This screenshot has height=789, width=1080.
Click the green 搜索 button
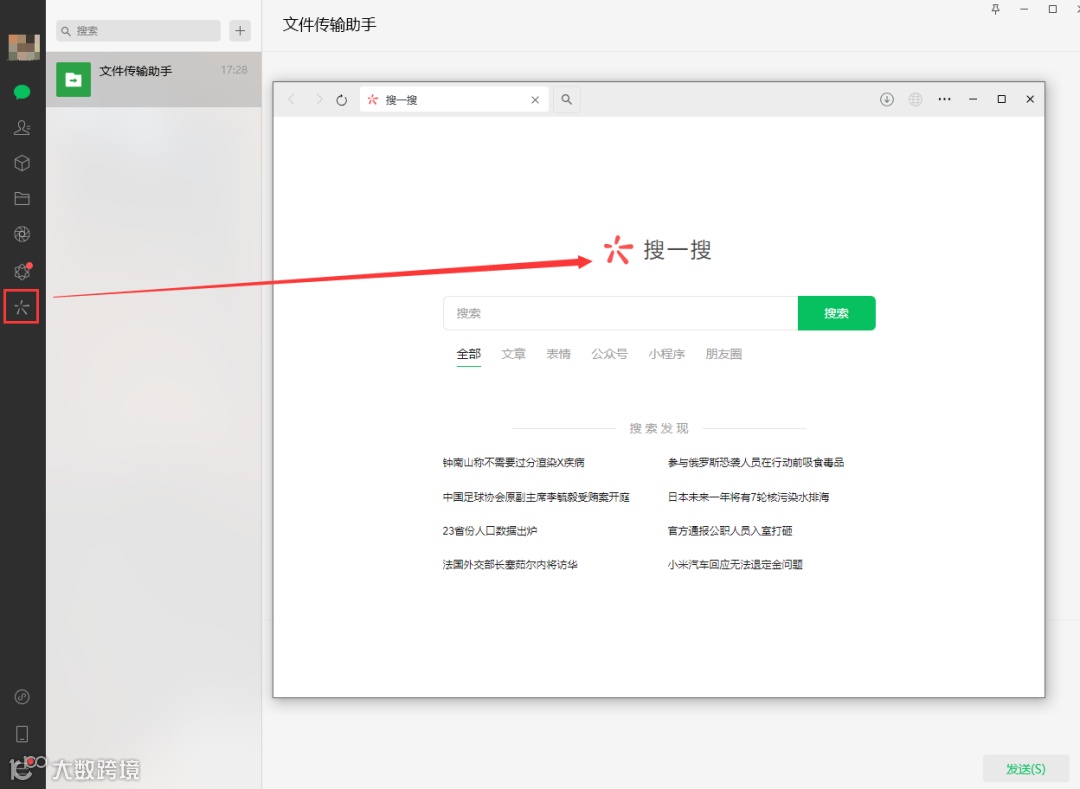pyautogui.click(x=836, y=313)
